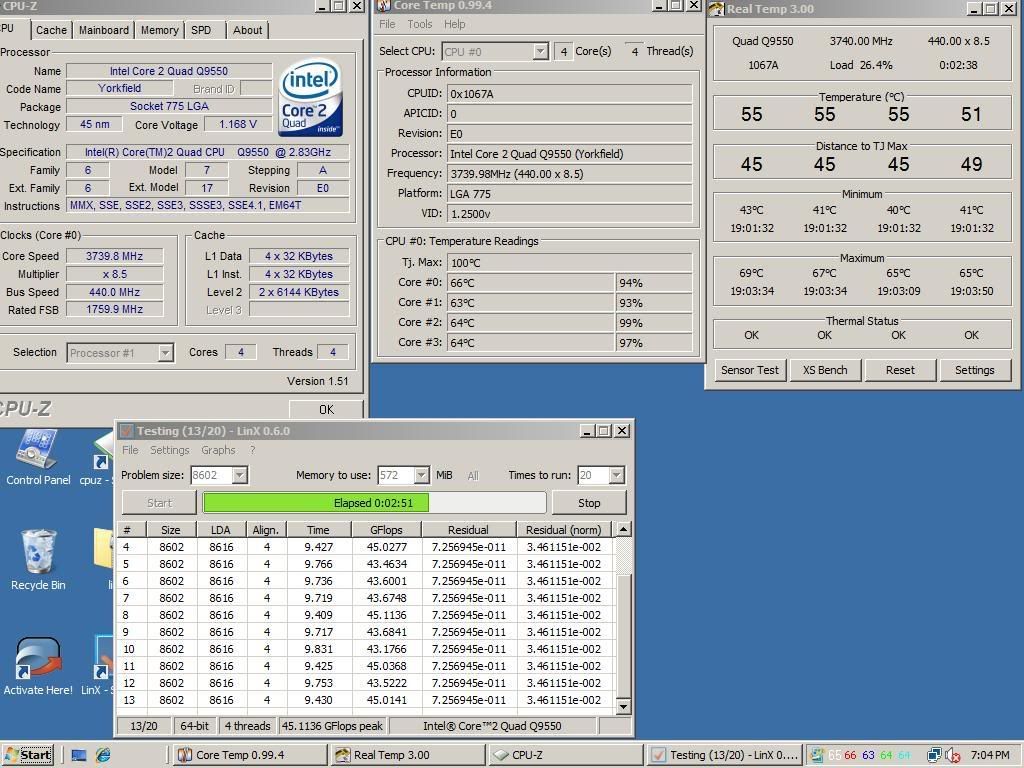Screen dimensions: 1024x768
Task: Switch to Real Temp 3.00 taskbar button
Action: point(408,755)
